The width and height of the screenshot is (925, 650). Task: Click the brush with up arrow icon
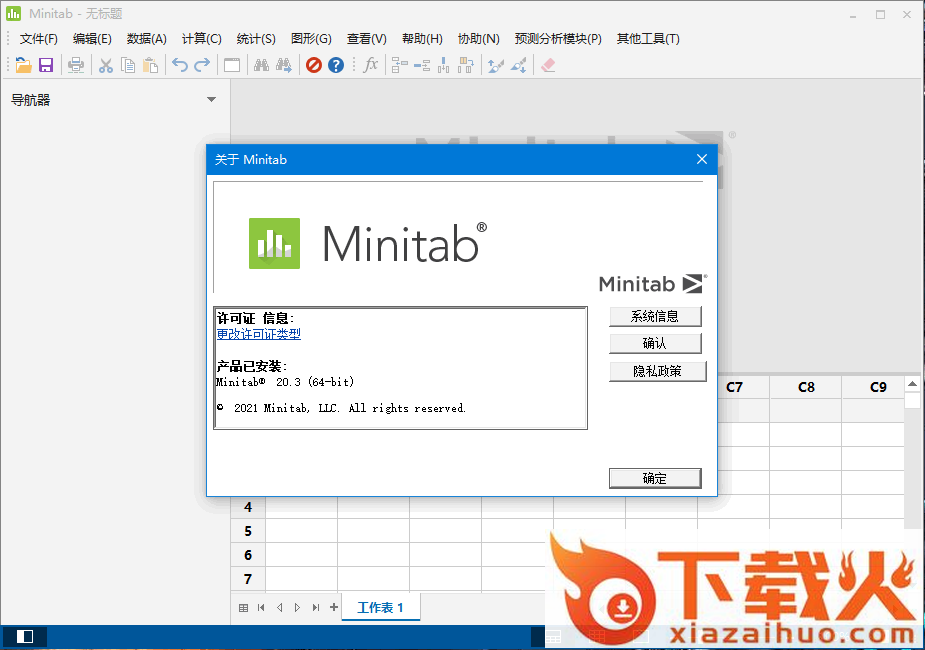point(496,65)
